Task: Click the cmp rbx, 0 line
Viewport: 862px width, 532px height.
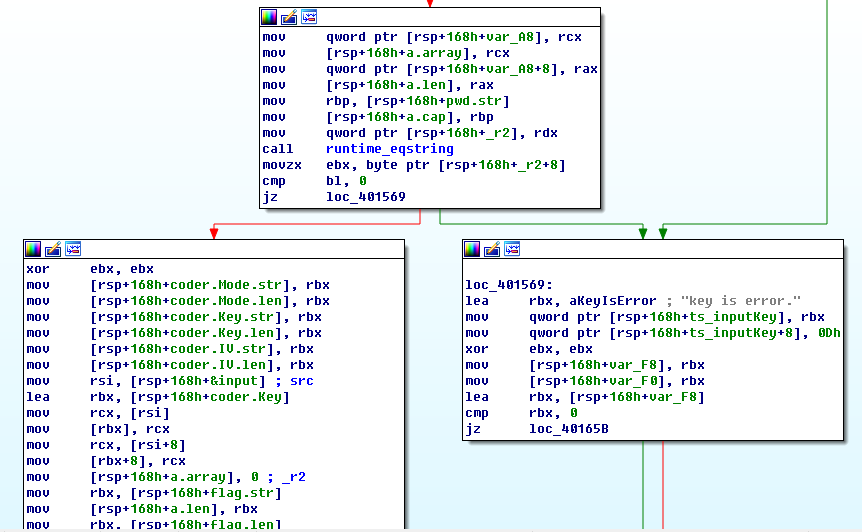Action: (521, 413)
